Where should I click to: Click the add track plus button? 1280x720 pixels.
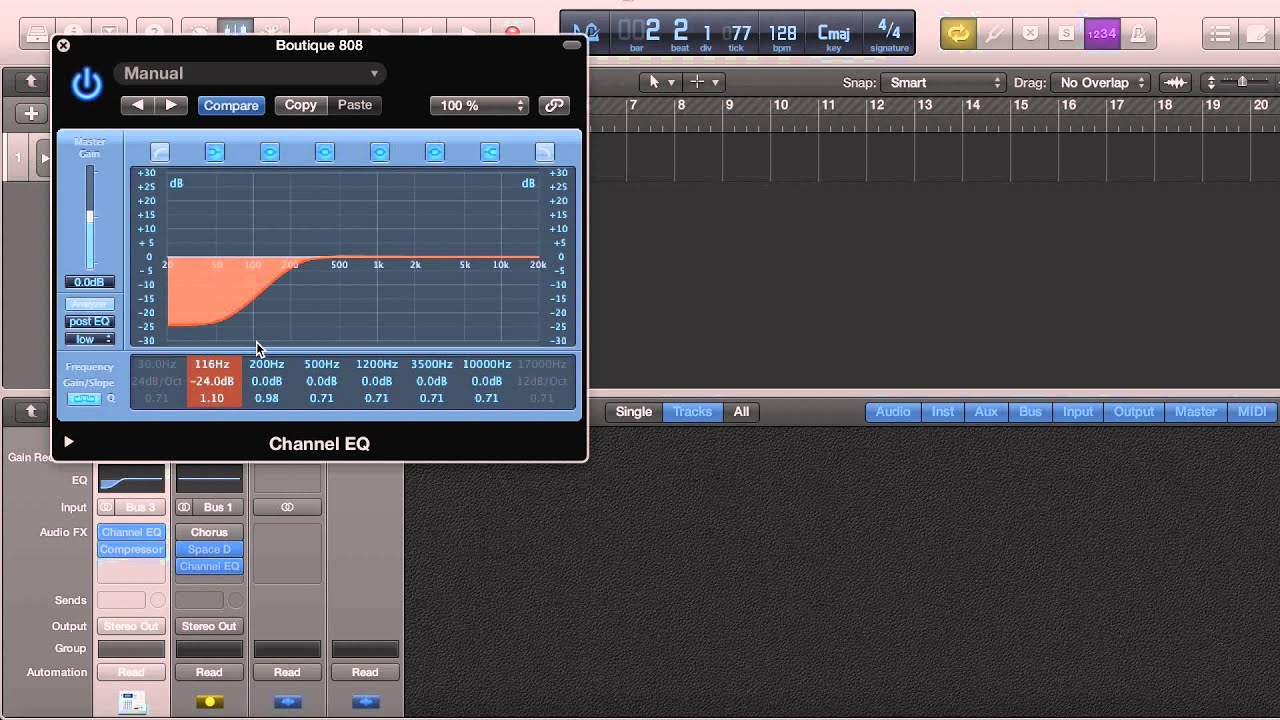[31, 114]
